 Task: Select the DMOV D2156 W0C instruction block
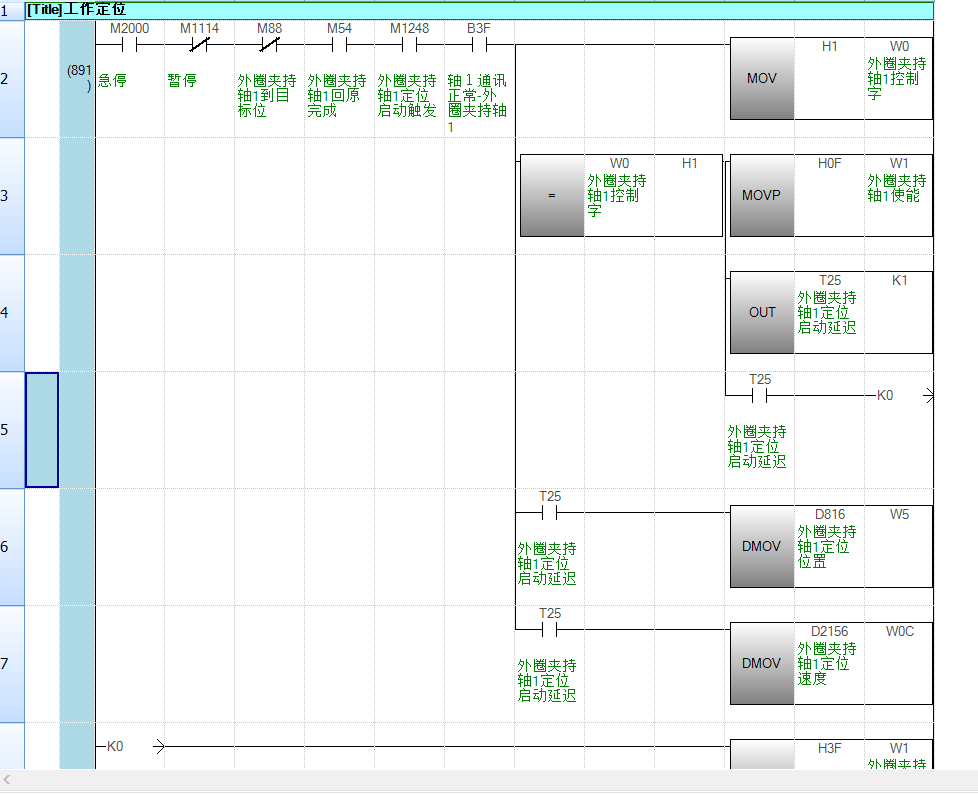(x=830, y=663)
